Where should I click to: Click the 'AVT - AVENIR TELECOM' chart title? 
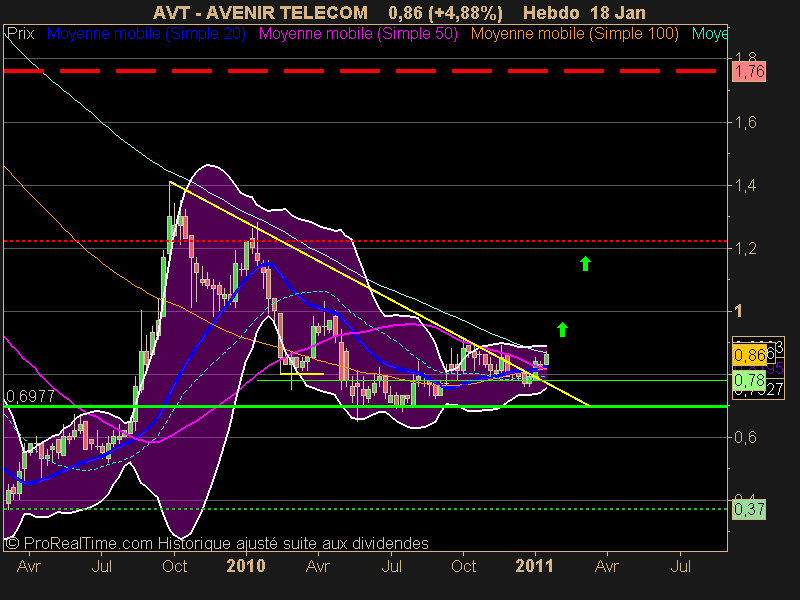click(x=260, y=12)
